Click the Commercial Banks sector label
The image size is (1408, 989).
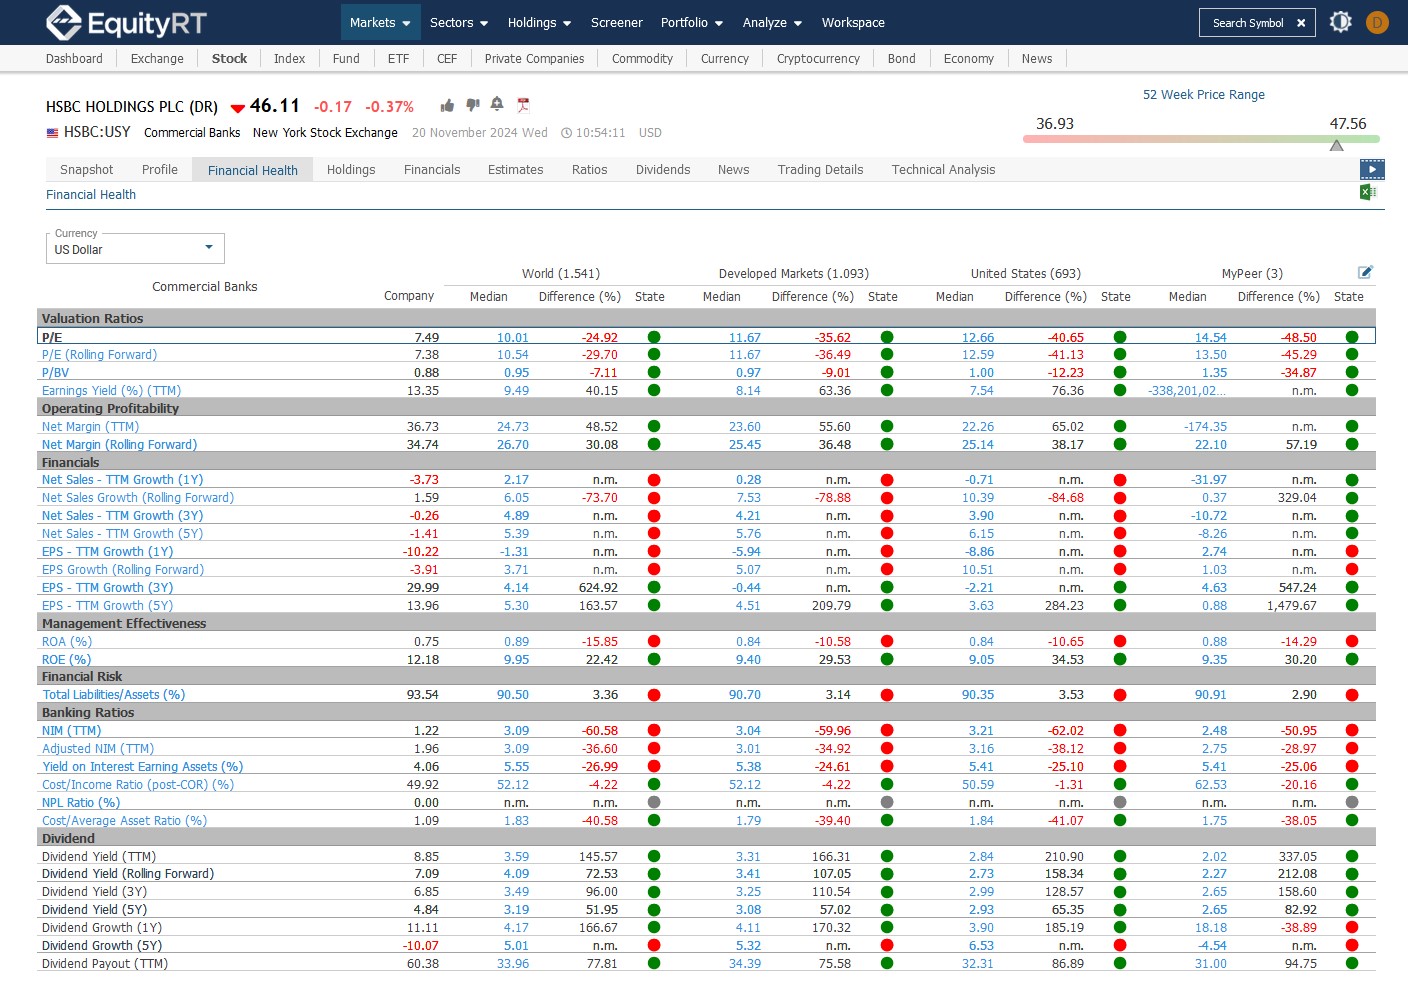[192, 133]
